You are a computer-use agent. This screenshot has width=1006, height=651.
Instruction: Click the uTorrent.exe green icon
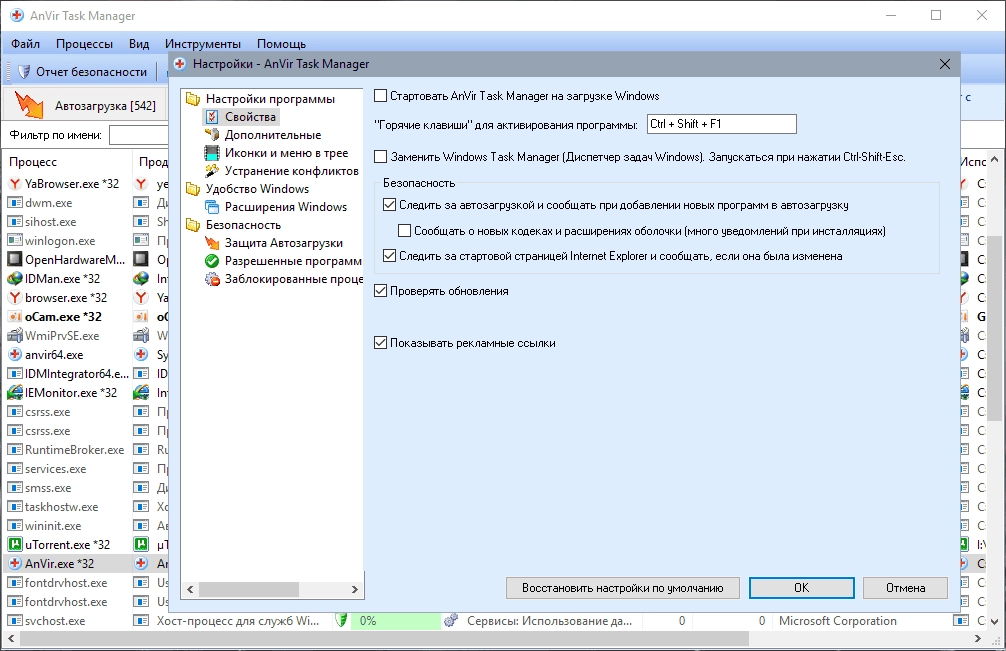14,545
